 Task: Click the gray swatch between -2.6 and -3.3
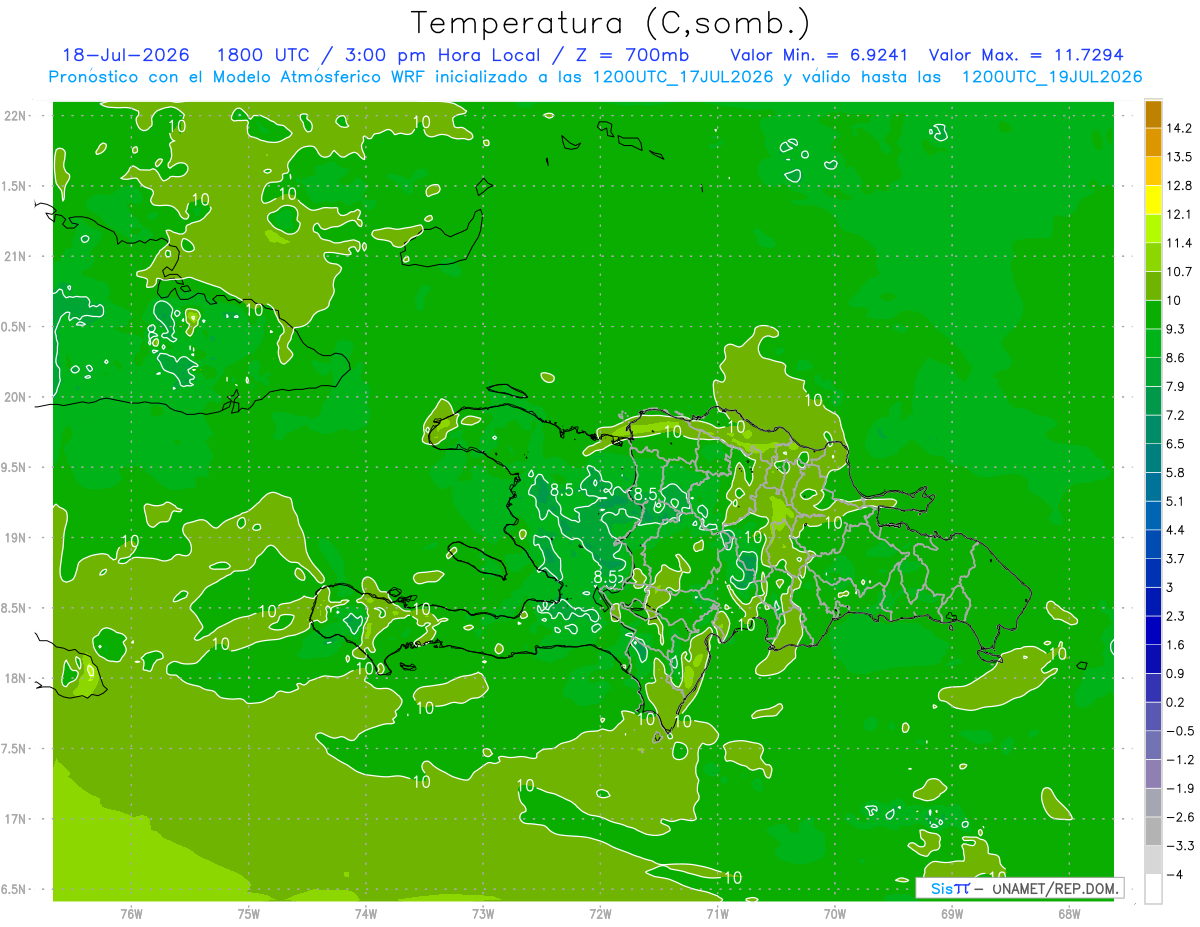(1153, 832)
